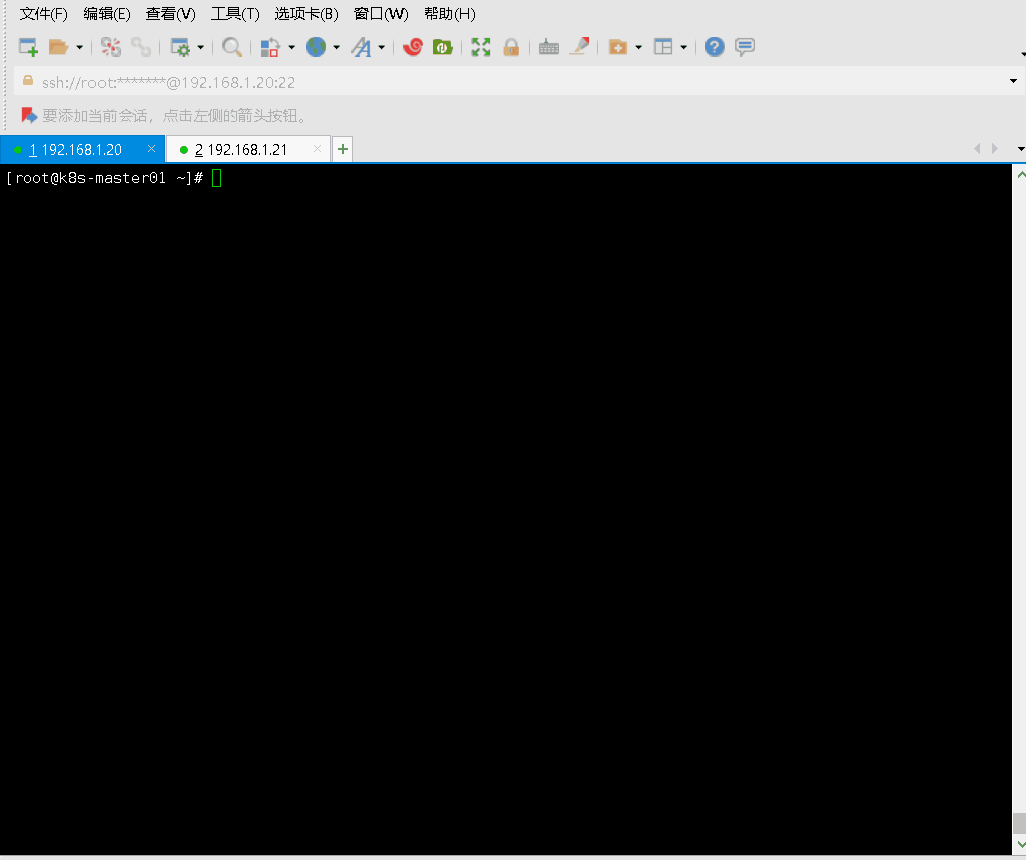Image resolution: width=1026 pixels, height=860 pixels.
Task: Expand the font settings dropdown arrow
Action: click(381, 46)
